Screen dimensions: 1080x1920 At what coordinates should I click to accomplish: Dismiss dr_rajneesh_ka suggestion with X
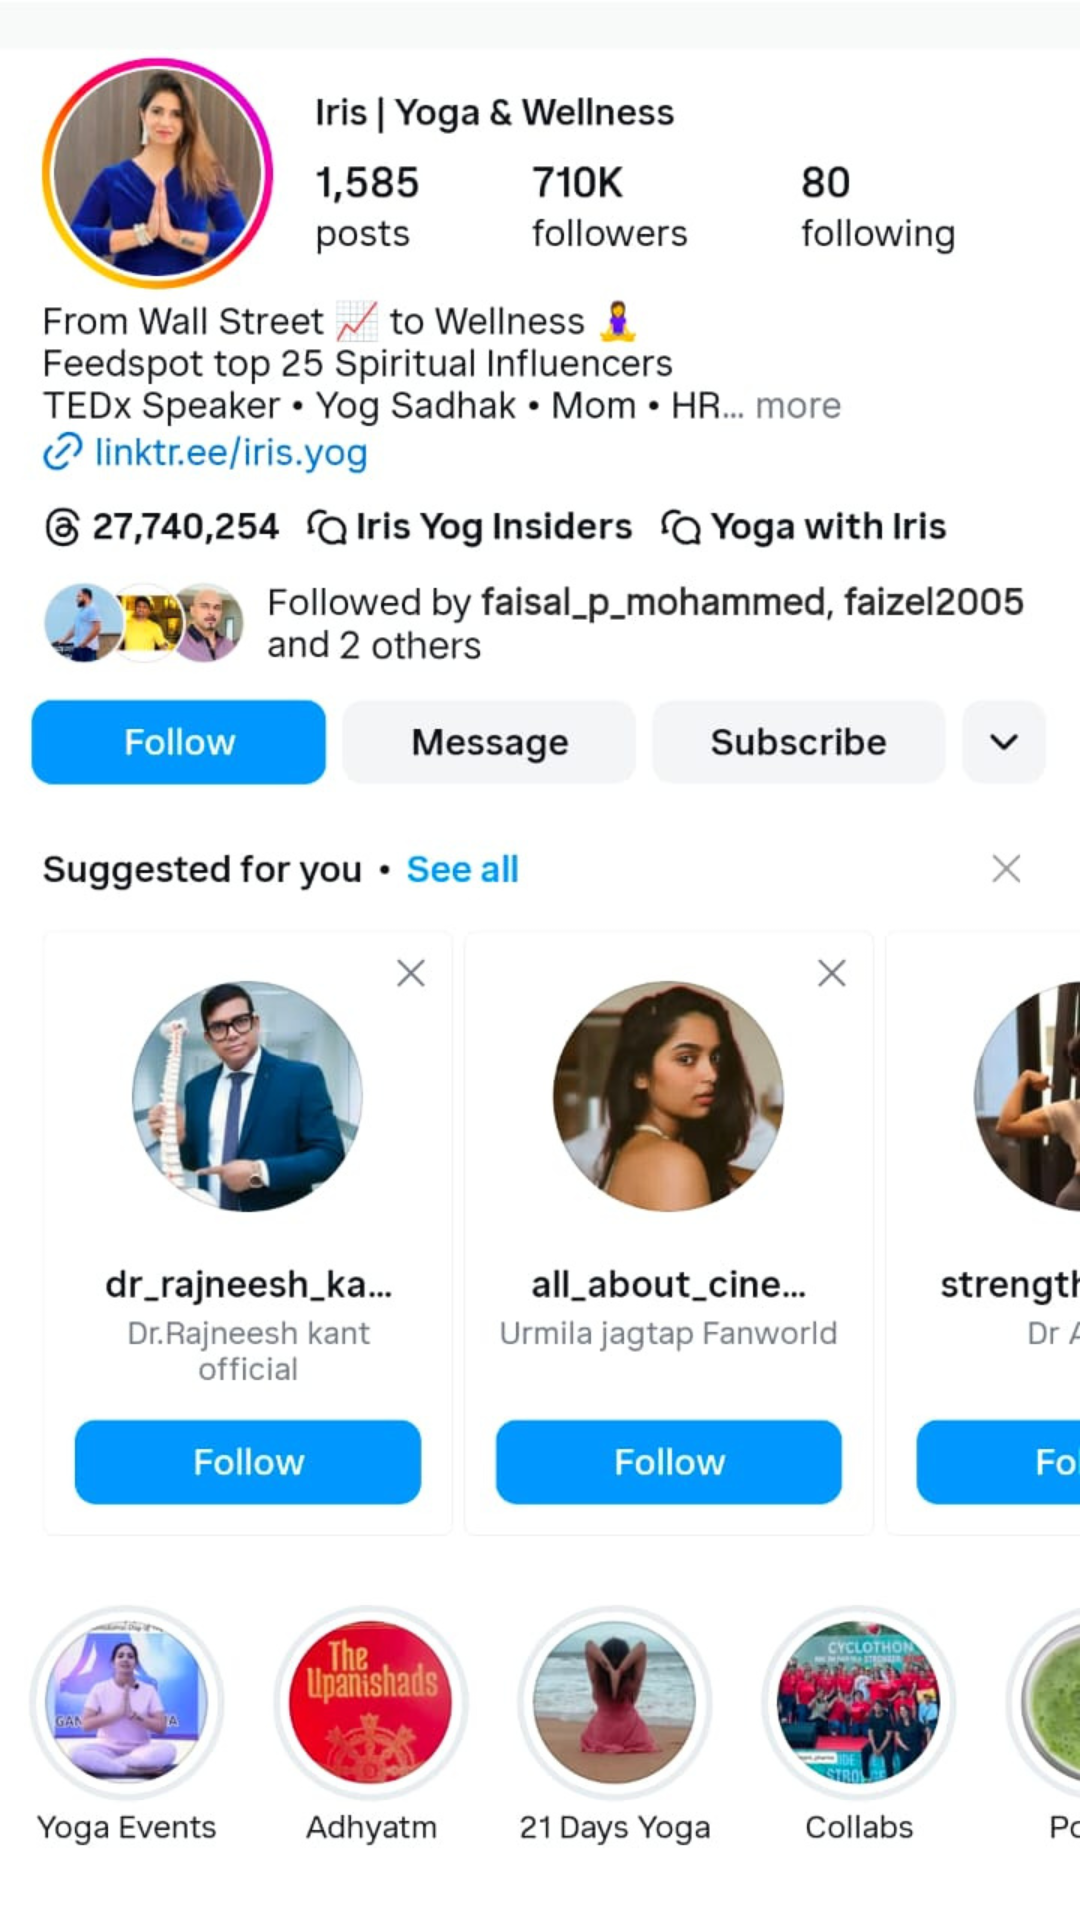pyautogui.click(x=410, y=972)
